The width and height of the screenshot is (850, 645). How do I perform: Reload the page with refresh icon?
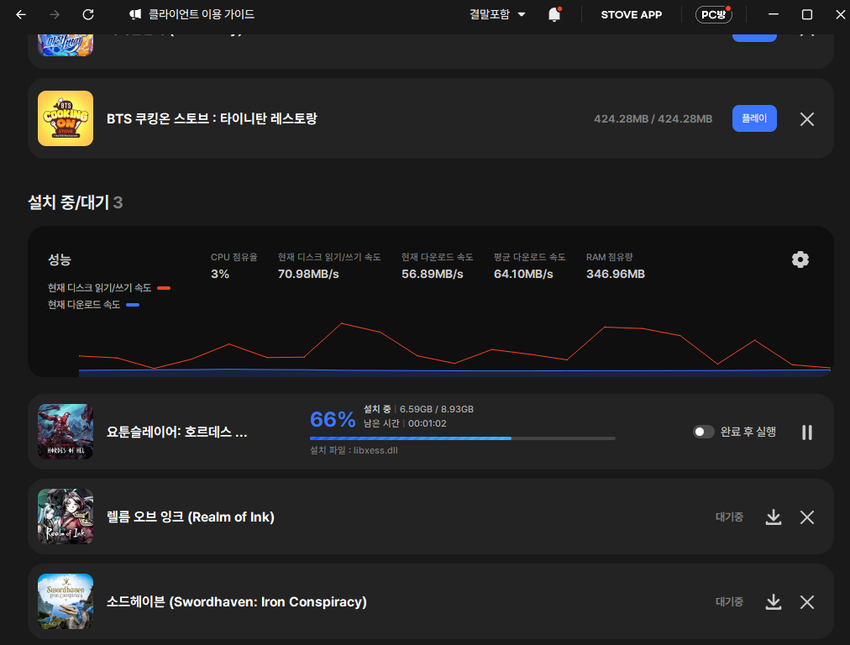(x=88, y=15)
